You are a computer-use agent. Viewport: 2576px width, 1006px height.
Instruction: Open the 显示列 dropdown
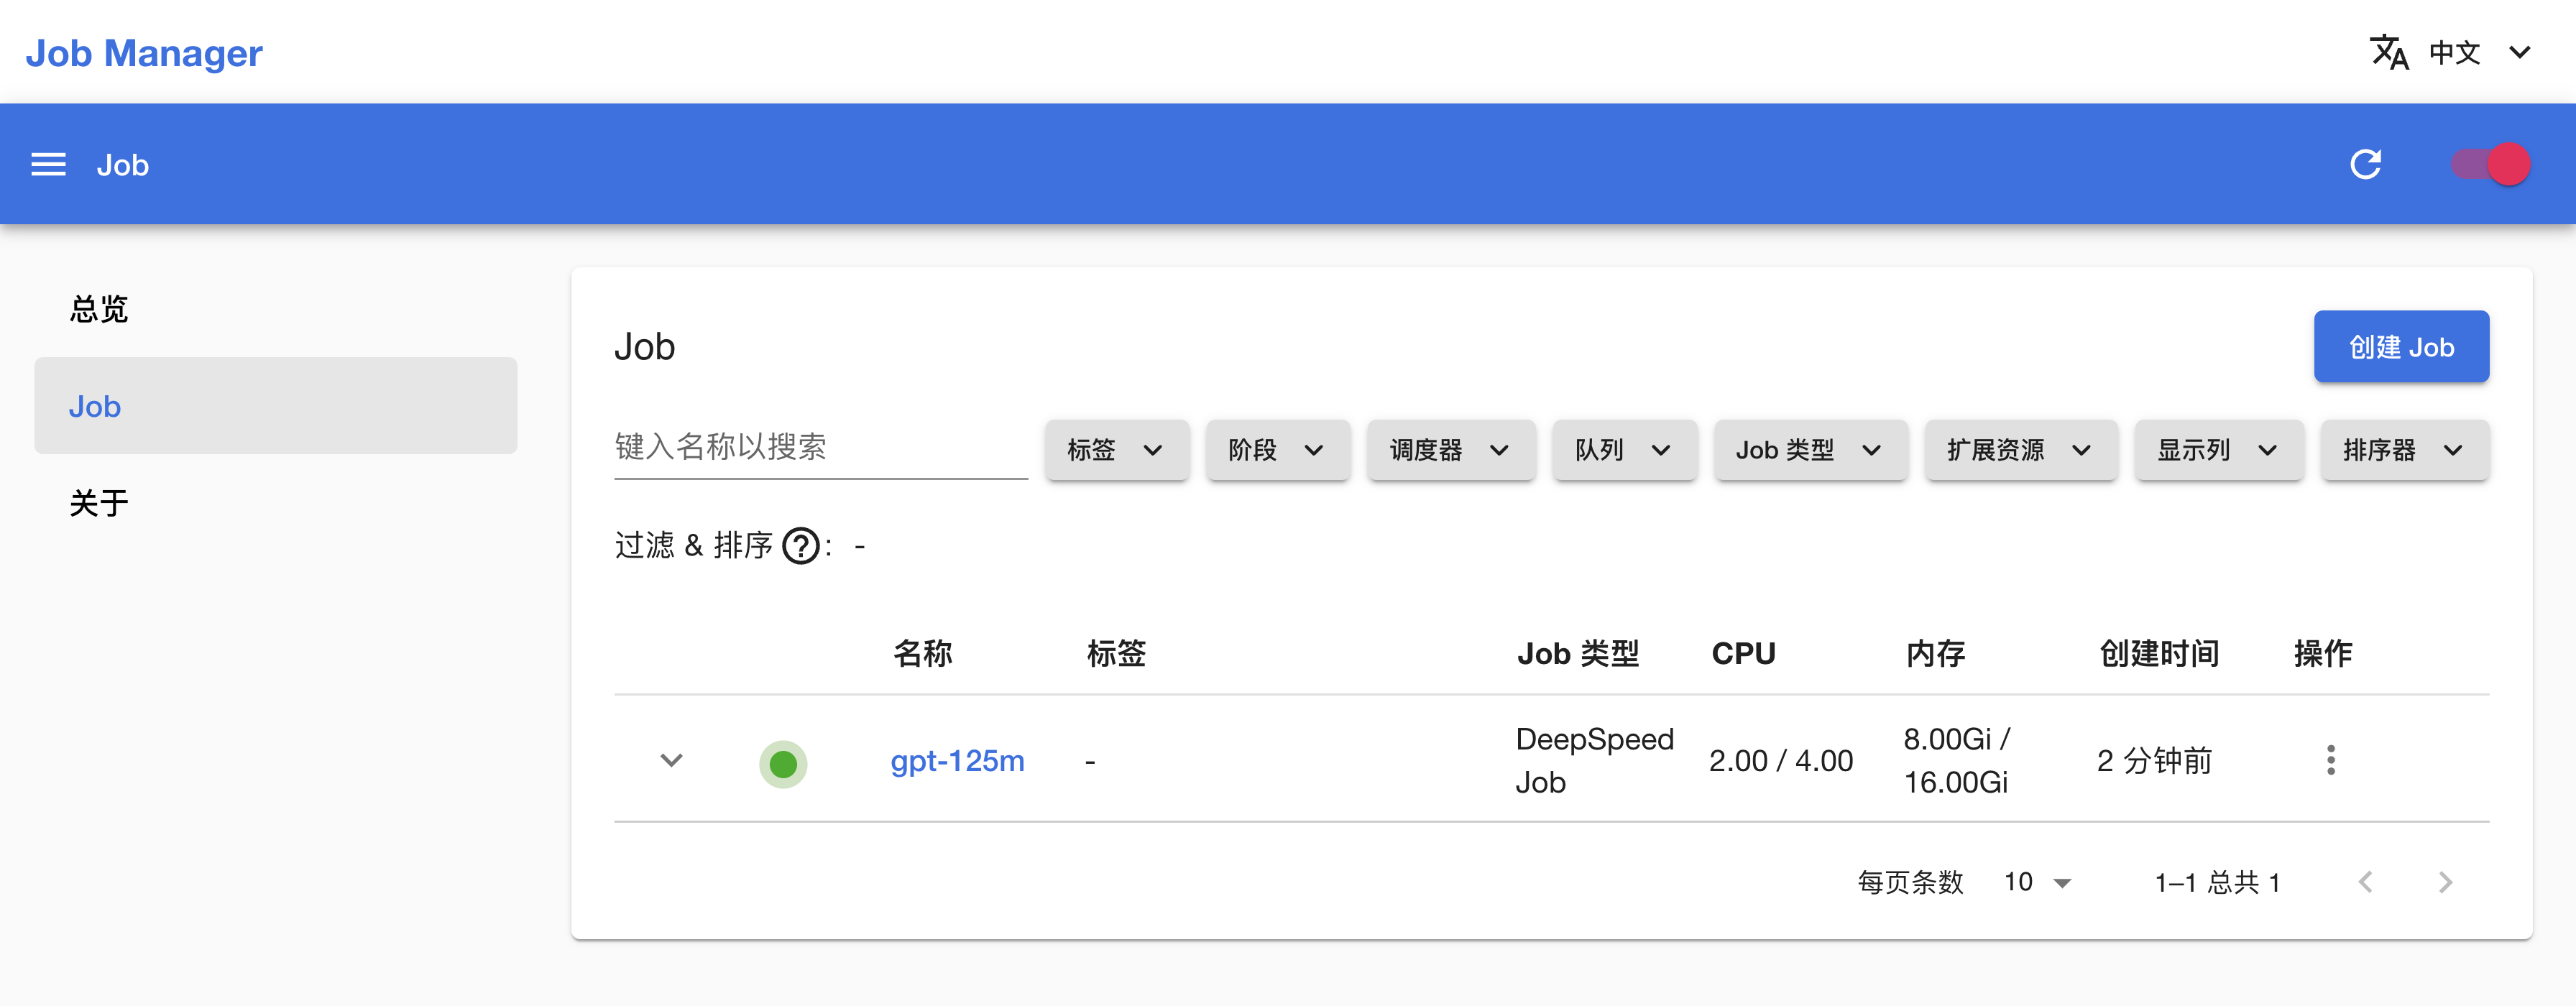tap(2219, 450)
